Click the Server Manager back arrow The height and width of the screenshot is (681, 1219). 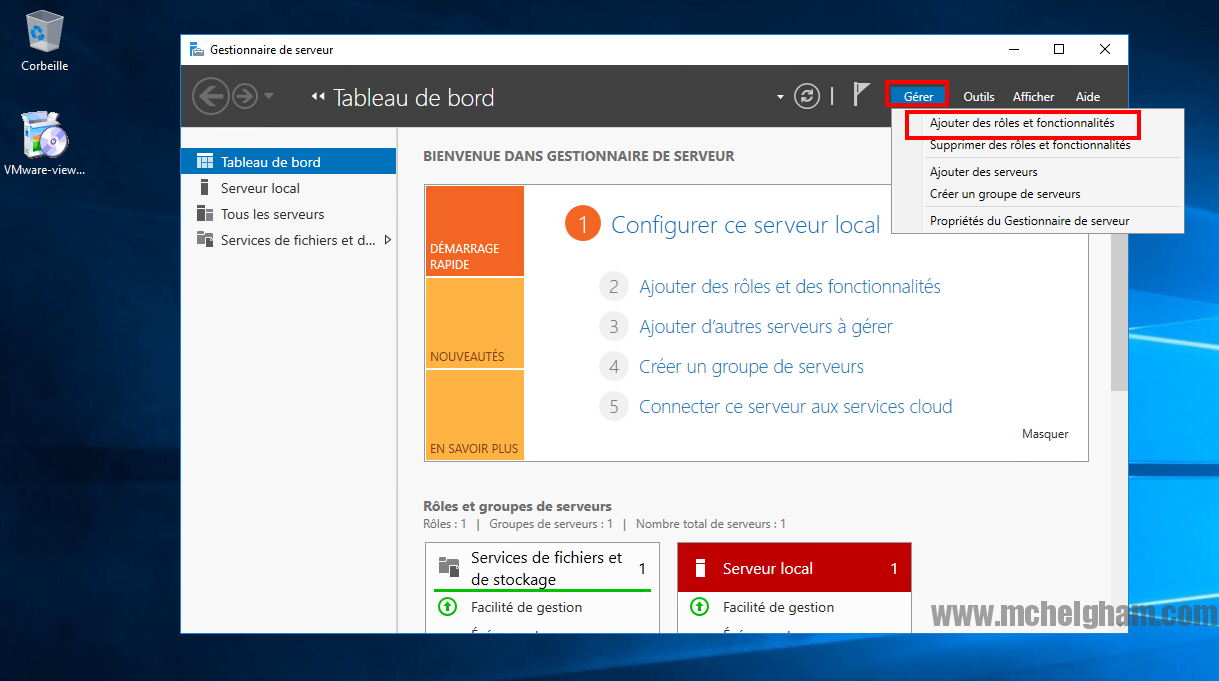[x=211, y=96]
